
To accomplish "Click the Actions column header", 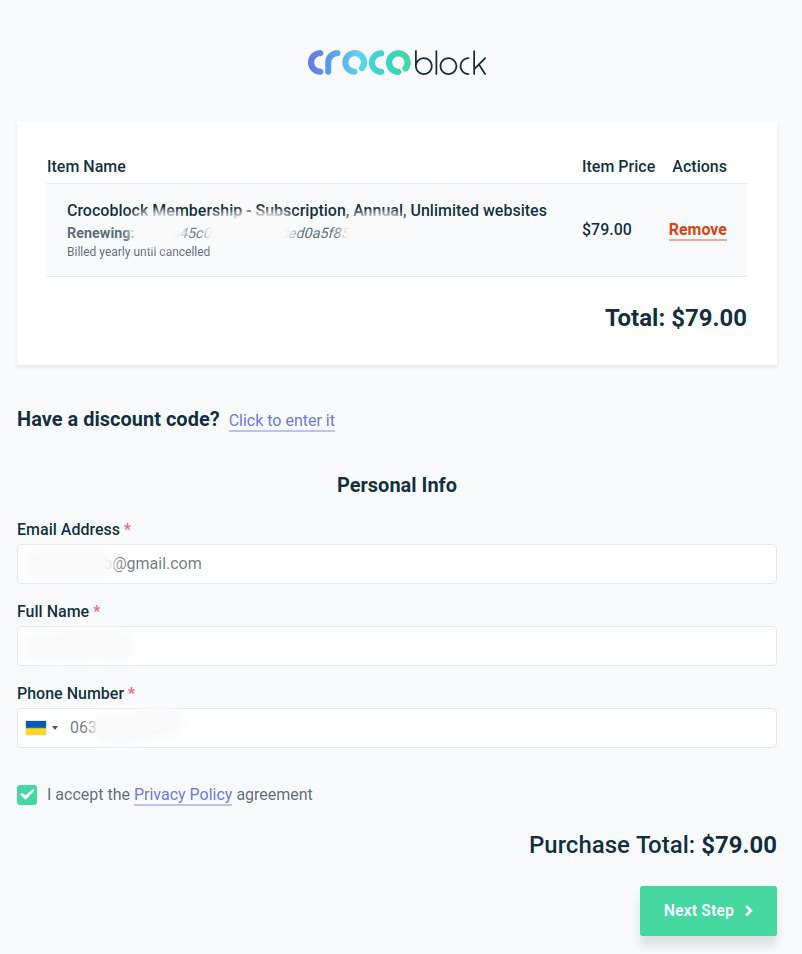I will [699, 166].
